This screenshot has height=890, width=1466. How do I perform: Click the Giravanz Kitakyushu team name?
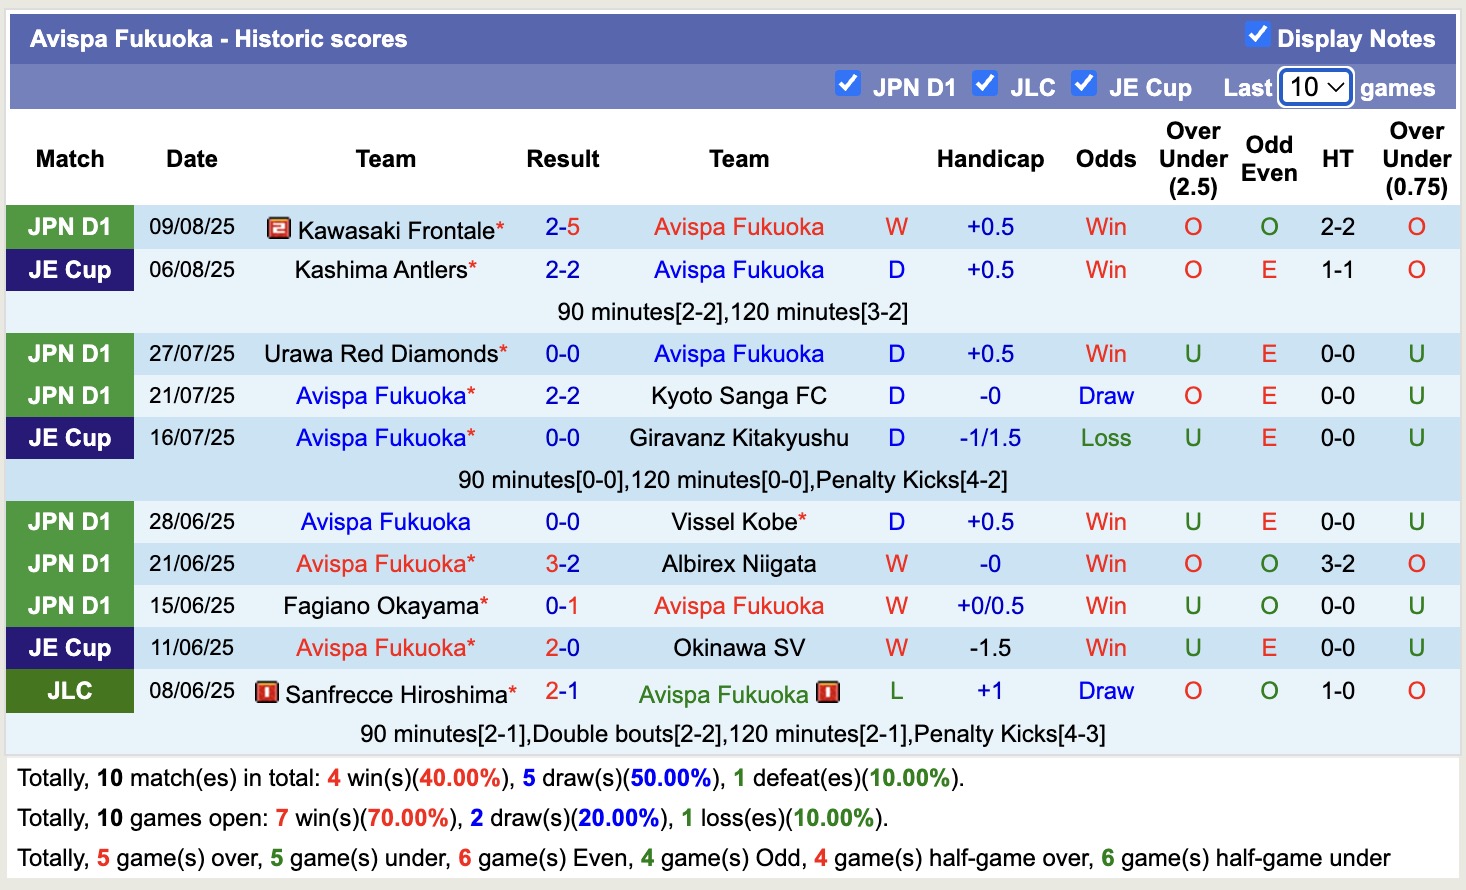pos(739,437)
